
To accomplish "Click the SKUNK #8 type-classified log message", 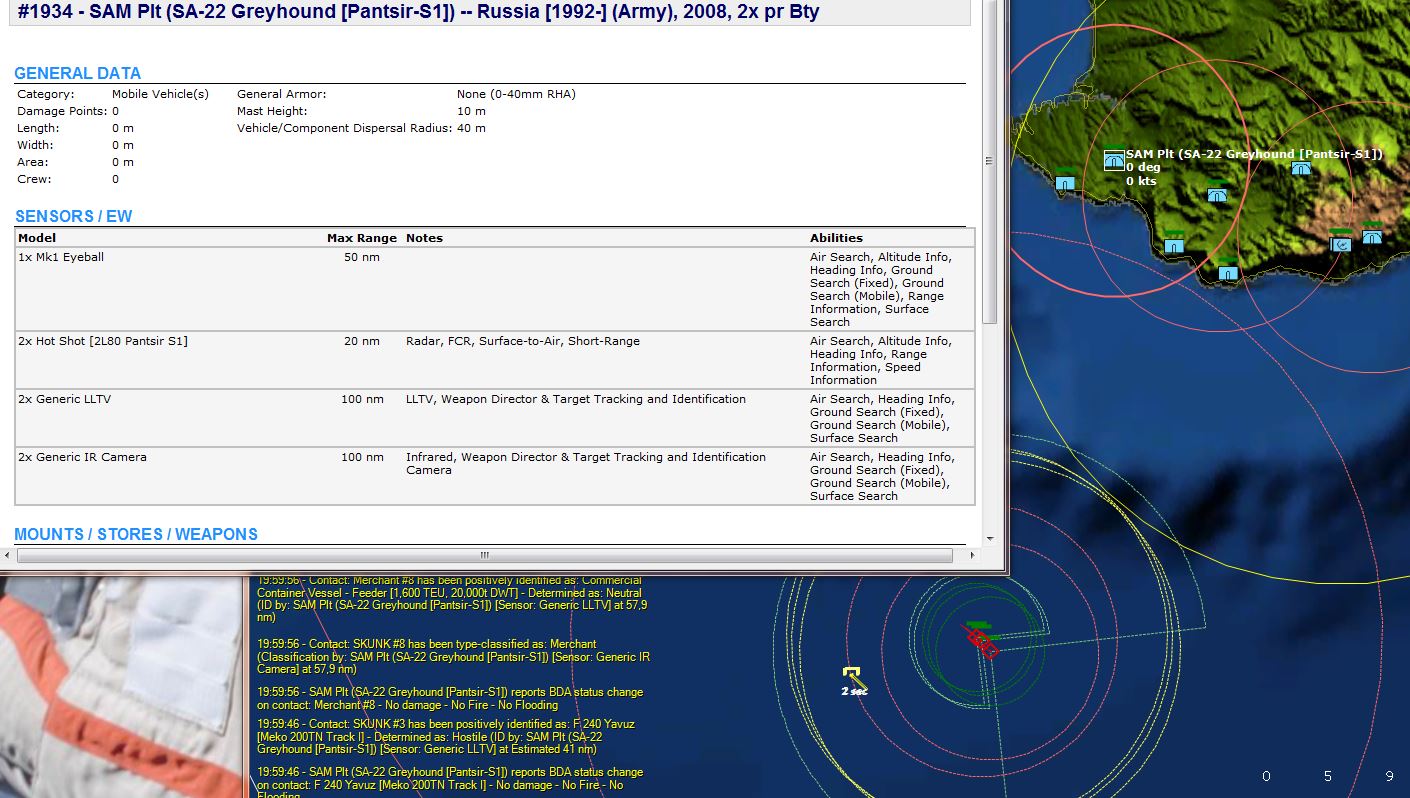I will tap(452, 656).
